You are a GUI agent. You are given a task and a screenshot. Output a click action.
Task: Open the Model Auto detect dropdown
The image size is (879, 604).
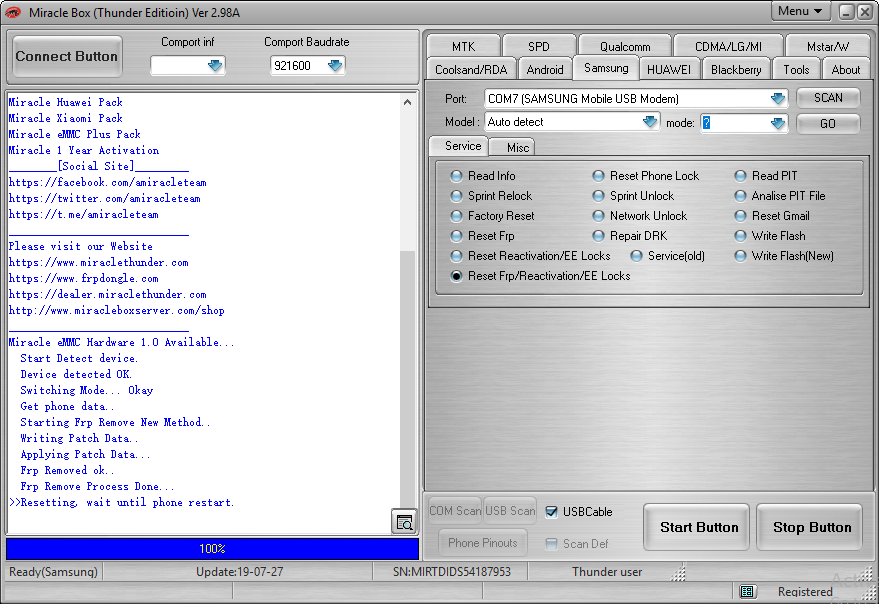[650, 122]
